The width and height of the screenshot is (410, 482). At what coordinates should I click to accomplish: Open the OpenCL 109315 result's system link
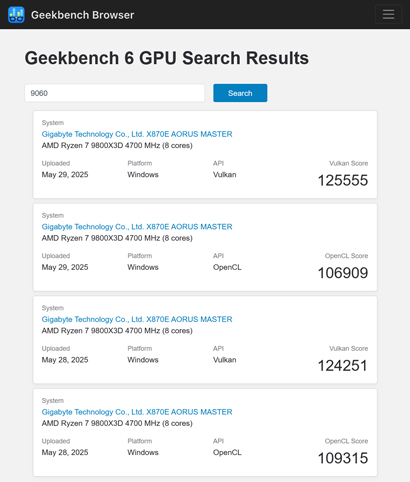tap(137, 412)
